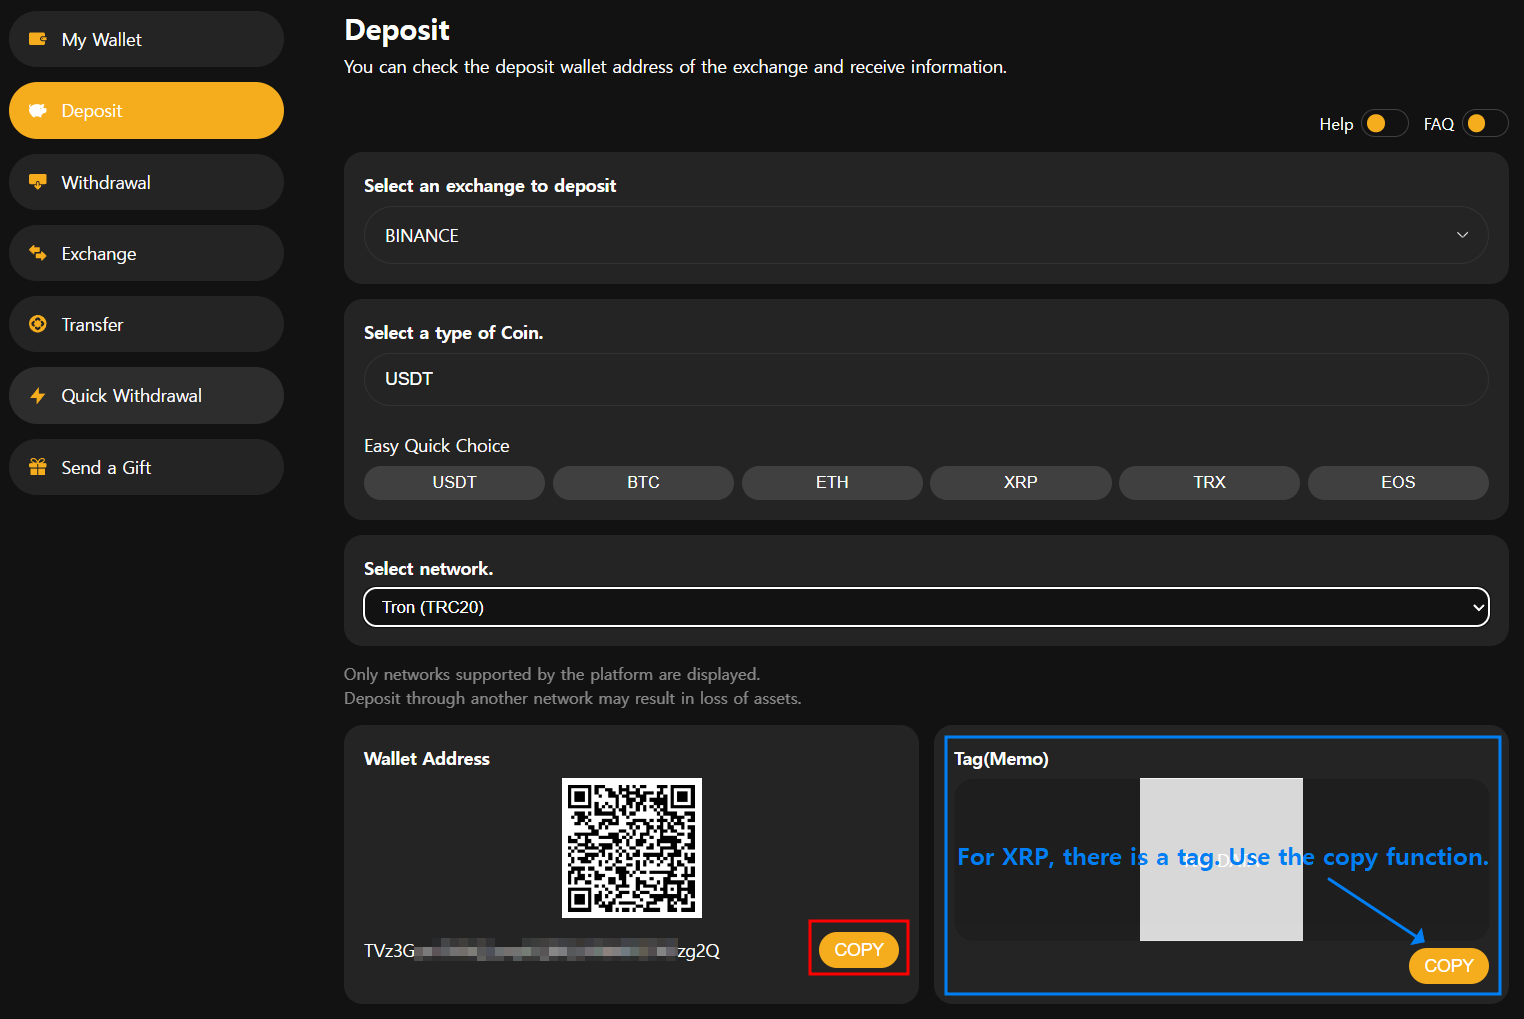Open the BINANCE exchange dropdown
Screen dimensions: 1524x1019
[925, 235]
